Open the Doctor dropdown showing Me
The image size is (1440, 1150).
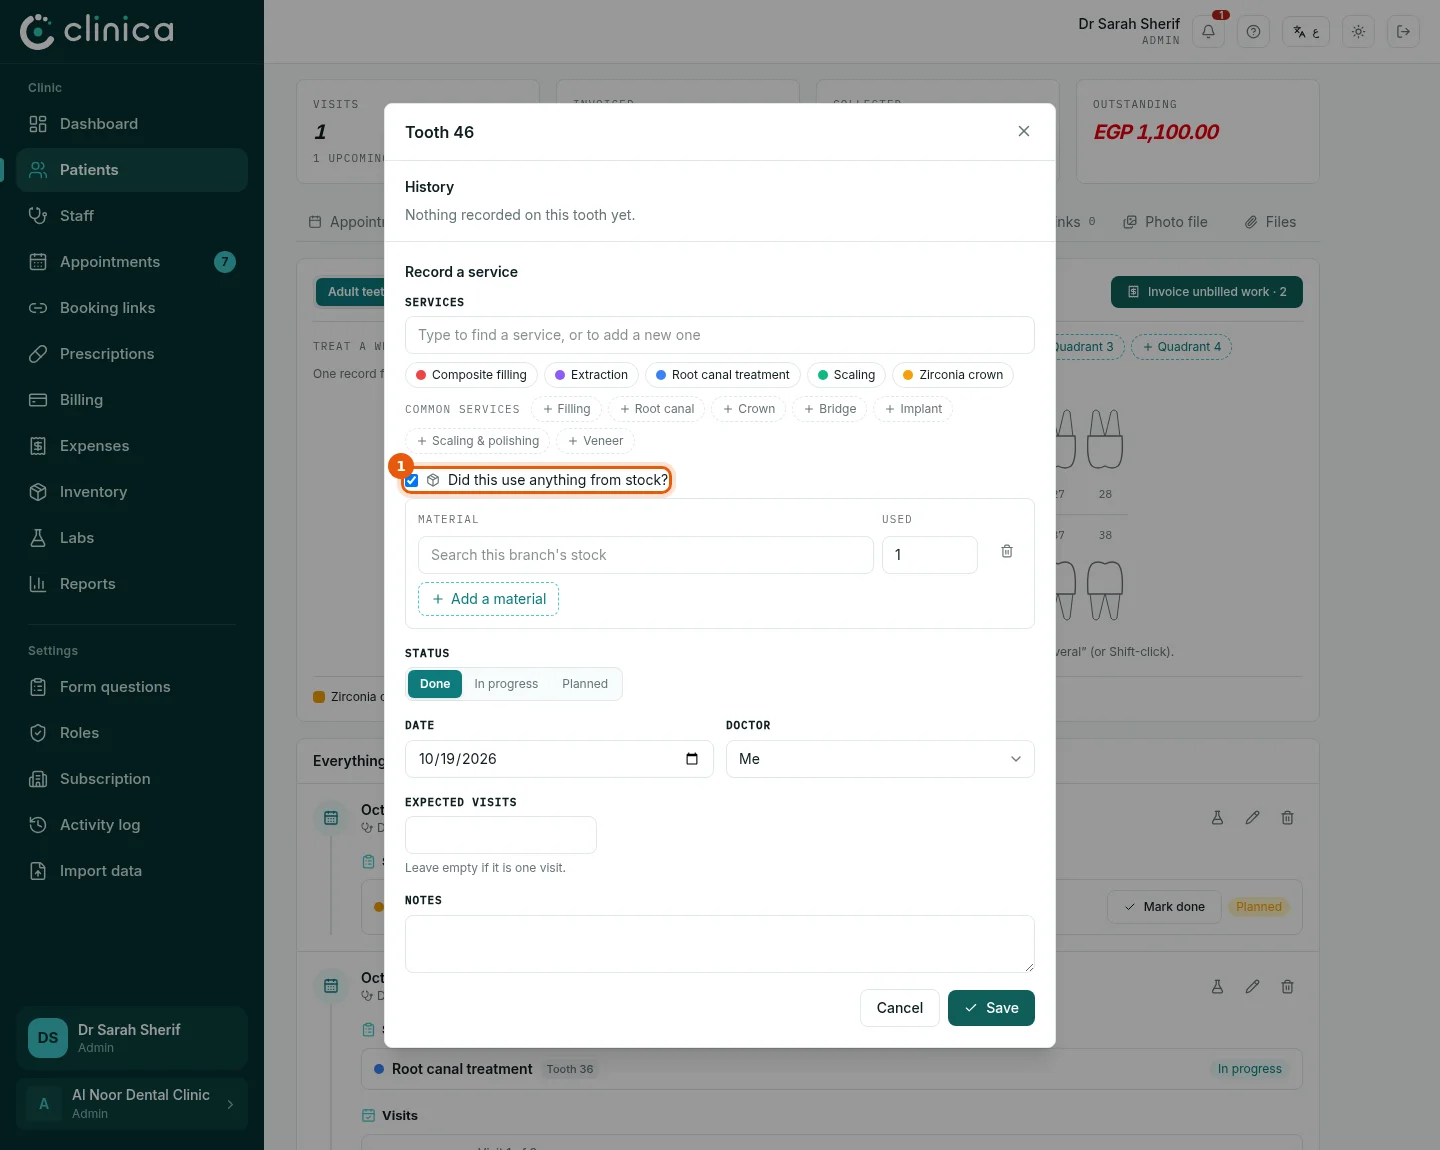tap(880, 759)
